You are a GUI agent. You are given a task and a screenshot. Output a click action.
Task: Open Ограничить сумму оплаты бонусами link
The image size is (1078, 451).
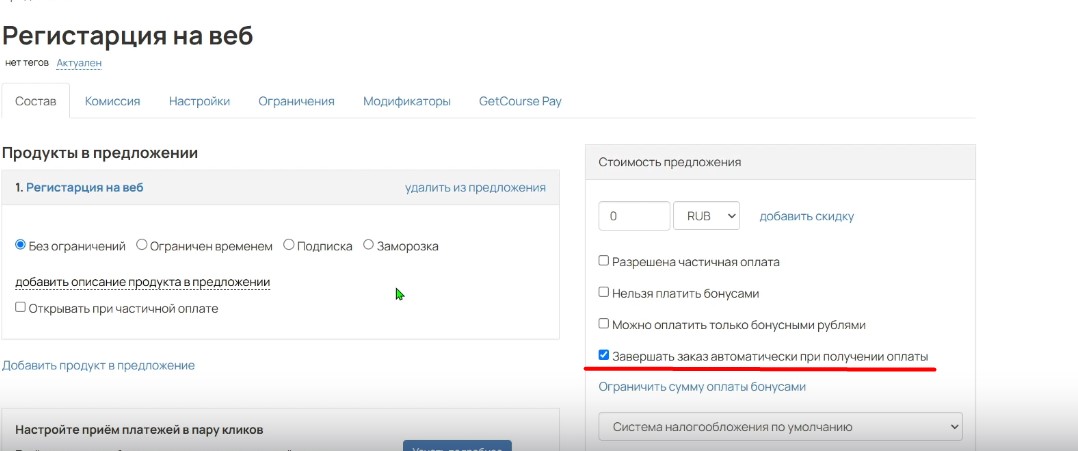coord(702,387)
